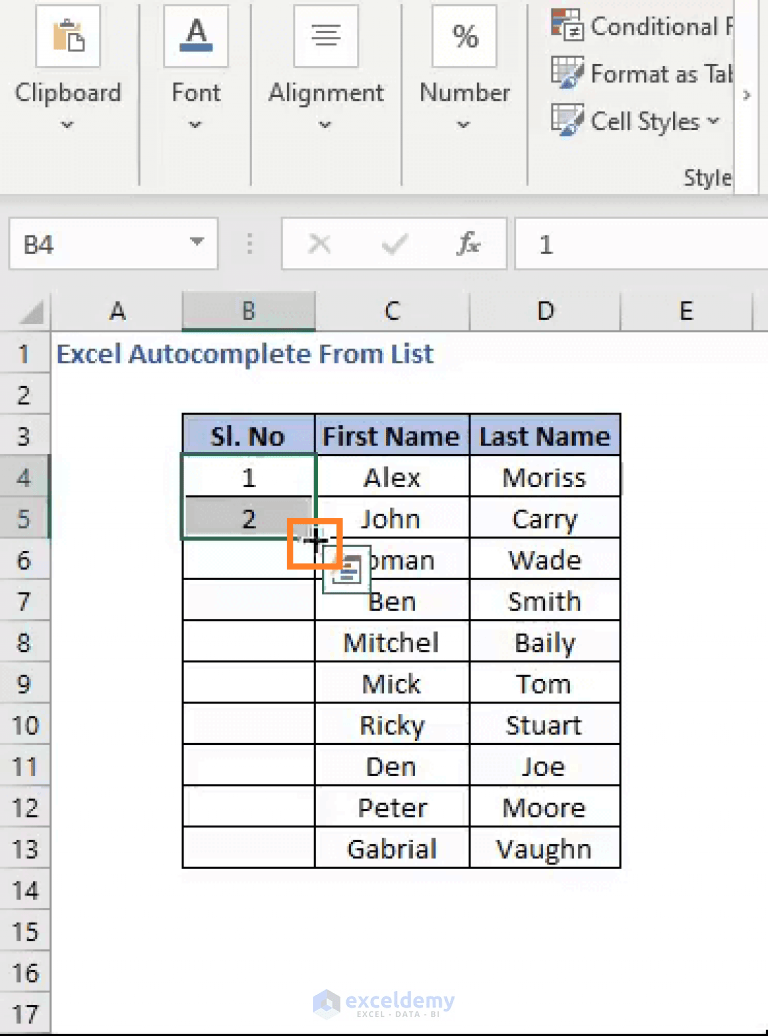Screen dimensions: 768x1036
Task: Open Insert Function (fx)
Action: (469, 244)
